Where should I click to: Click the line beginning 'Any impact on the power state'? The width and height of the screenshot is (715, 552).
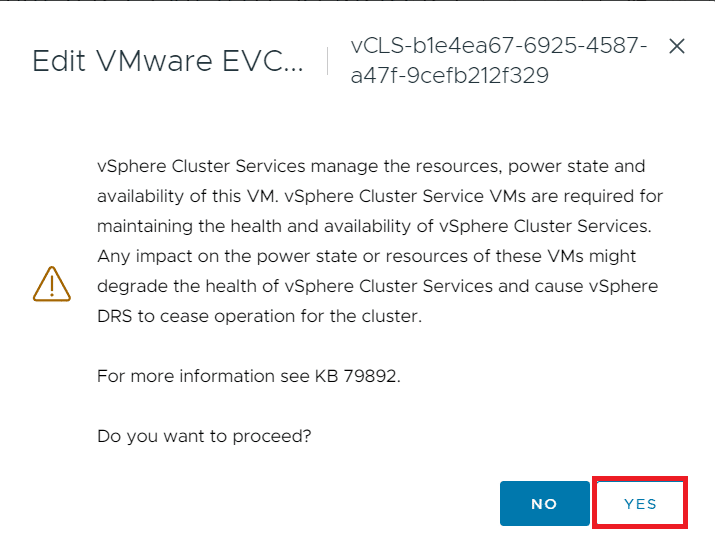tap(366, 256)
